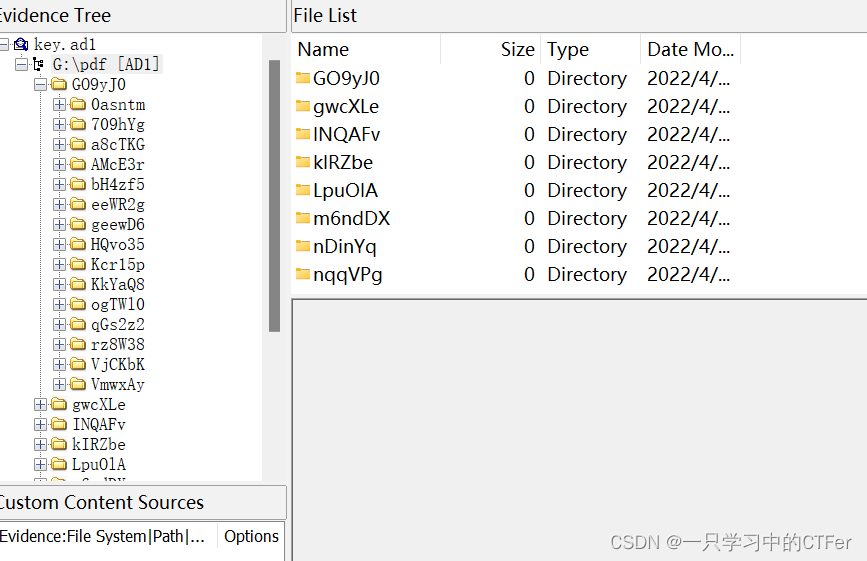Click the gwcXLe folder icon in File List
Image resolution: width=867 pixels, height=561 pixels.
pos(302,106)
